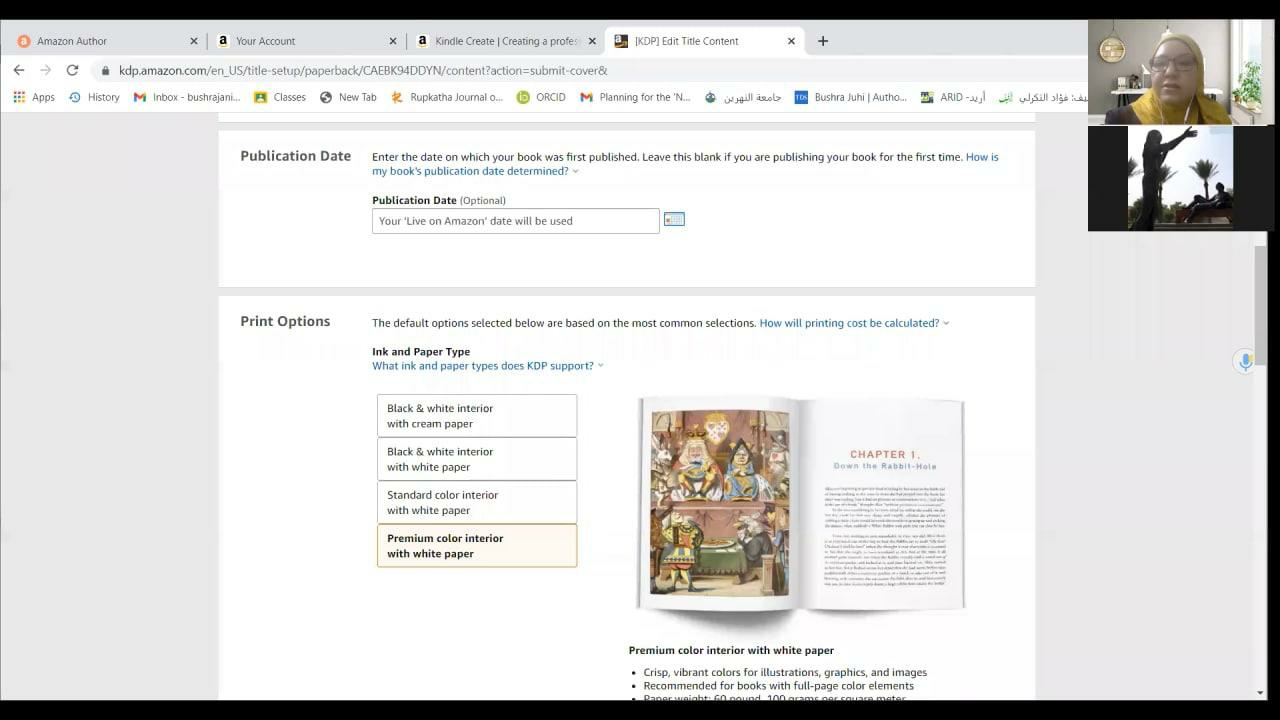Go forward in browser history
The width and height of the screenshot is (1280, 720).
click(x=45, y=70)
